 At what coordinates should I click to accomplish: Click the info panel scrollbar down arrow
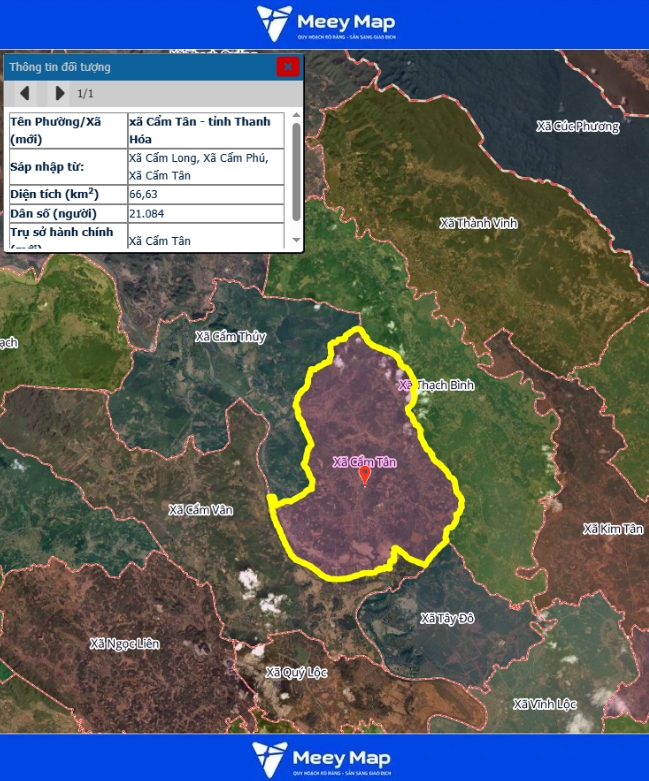coord(295,241)
